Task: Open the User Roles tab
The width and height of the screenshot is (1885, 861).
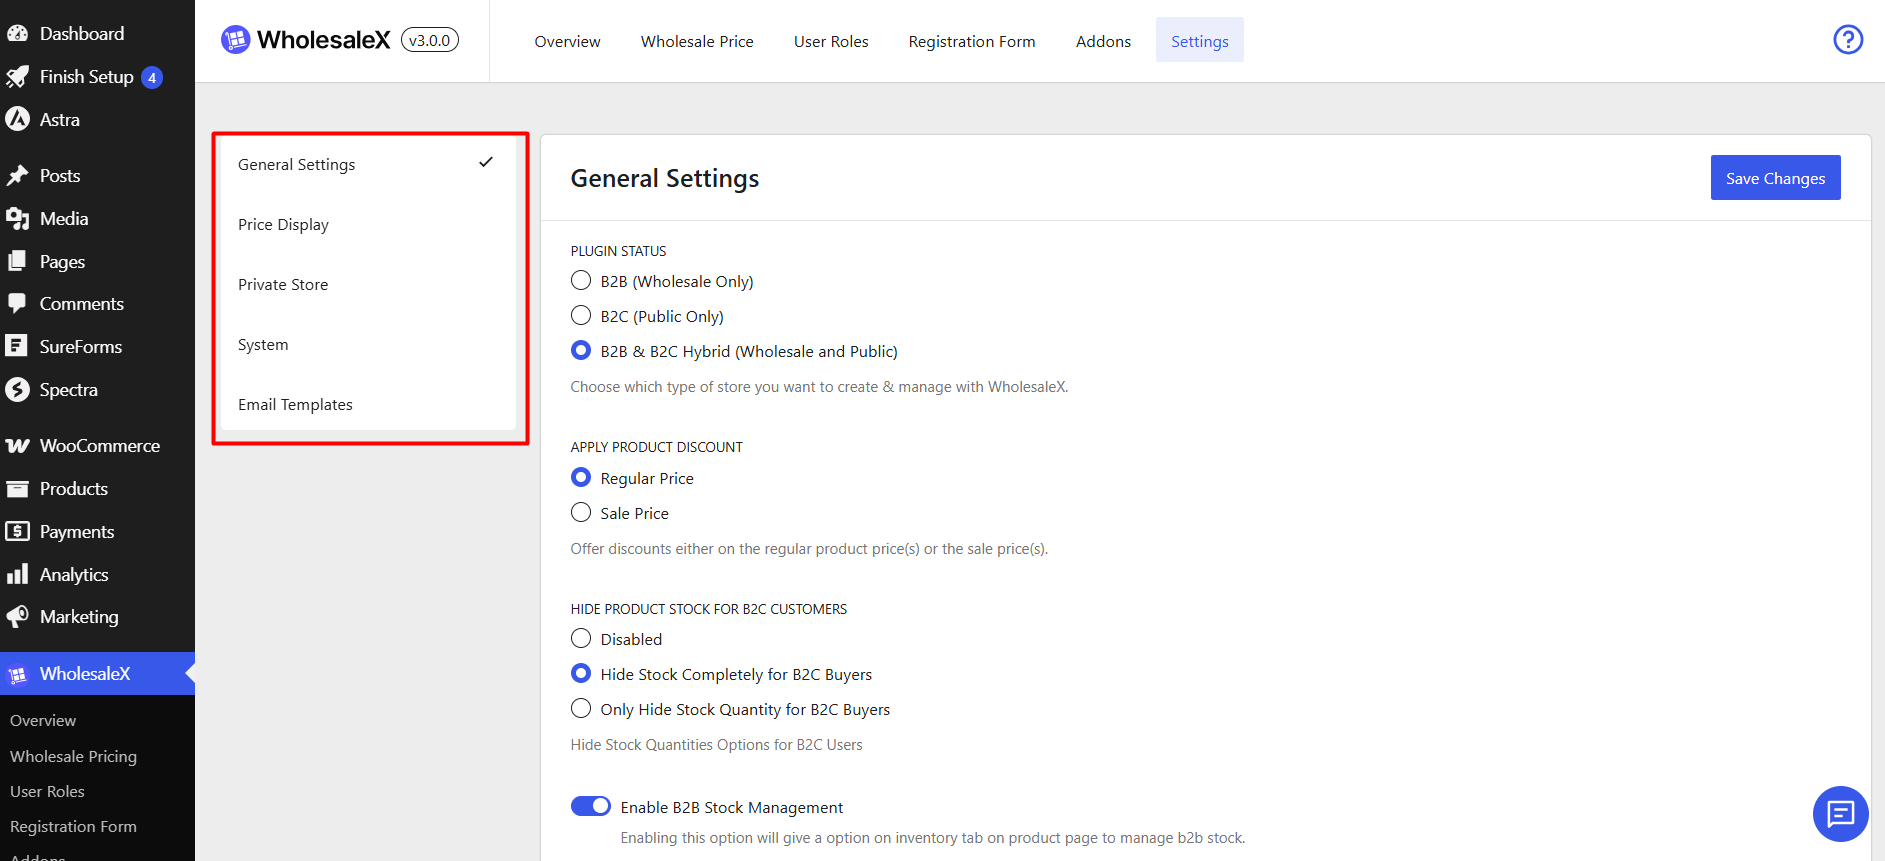Action: click(x=831, y=41)
